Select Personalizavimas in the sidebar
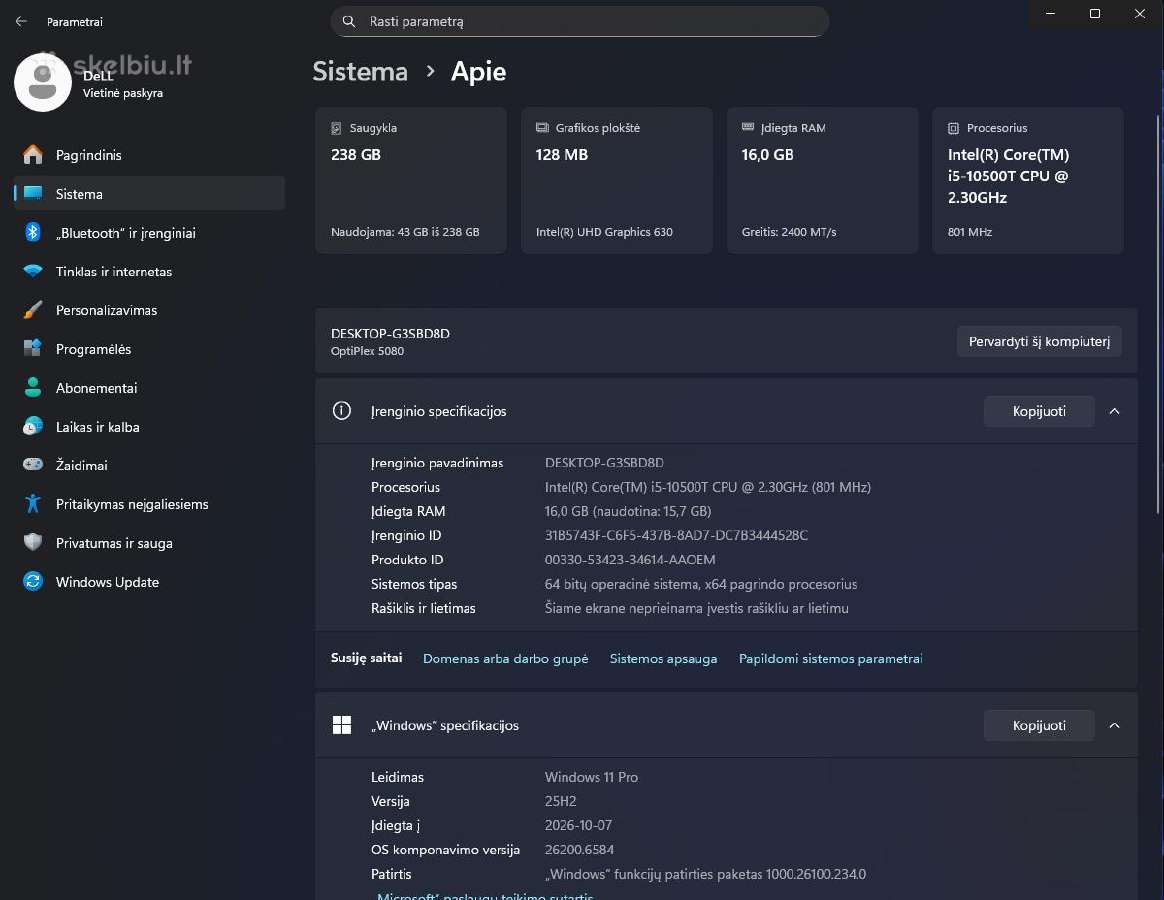 149,310
